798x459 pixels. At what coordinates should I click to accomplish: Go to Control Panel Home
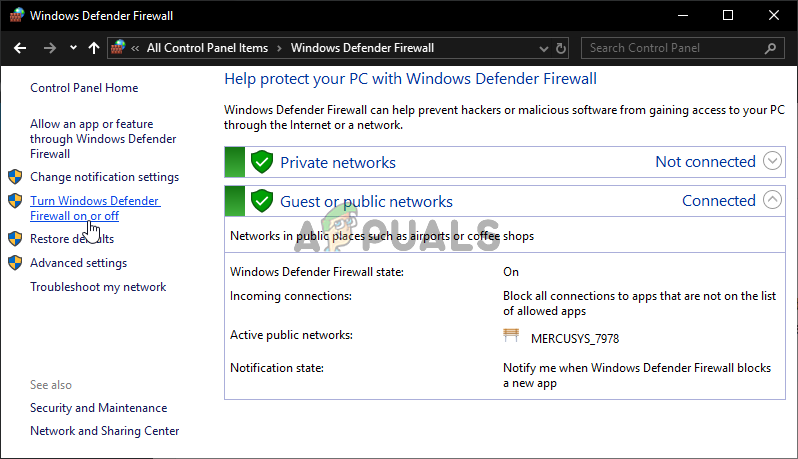[84, 88]
